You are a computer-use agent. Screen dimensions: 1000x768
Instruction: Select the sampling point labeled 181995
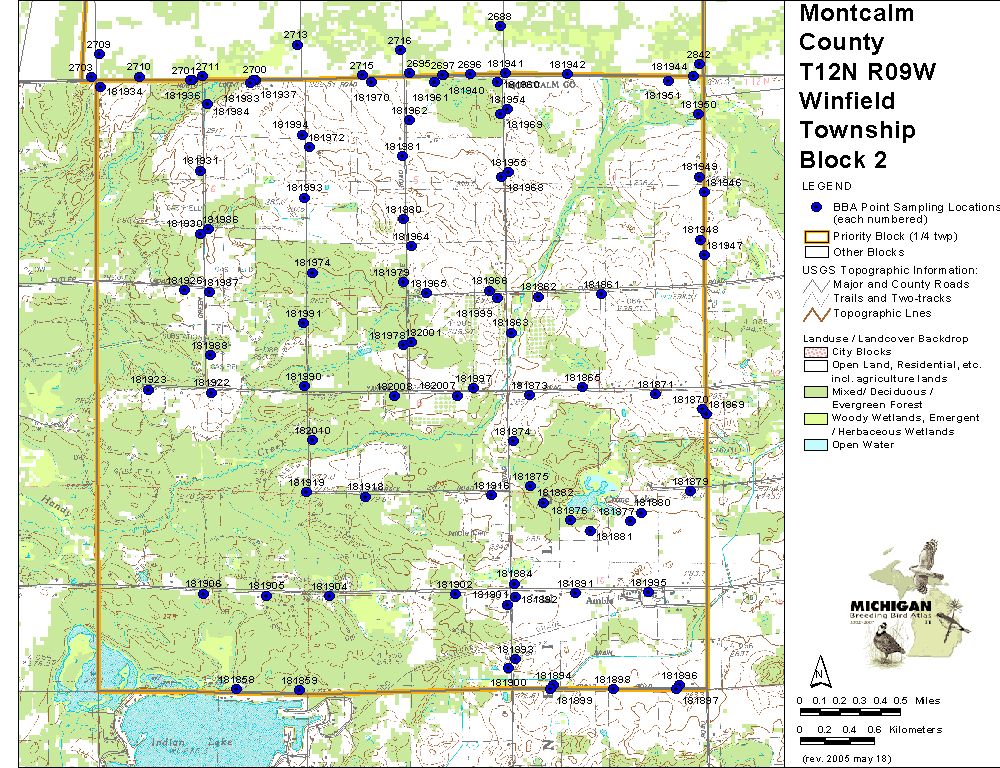tap(648, 592)
